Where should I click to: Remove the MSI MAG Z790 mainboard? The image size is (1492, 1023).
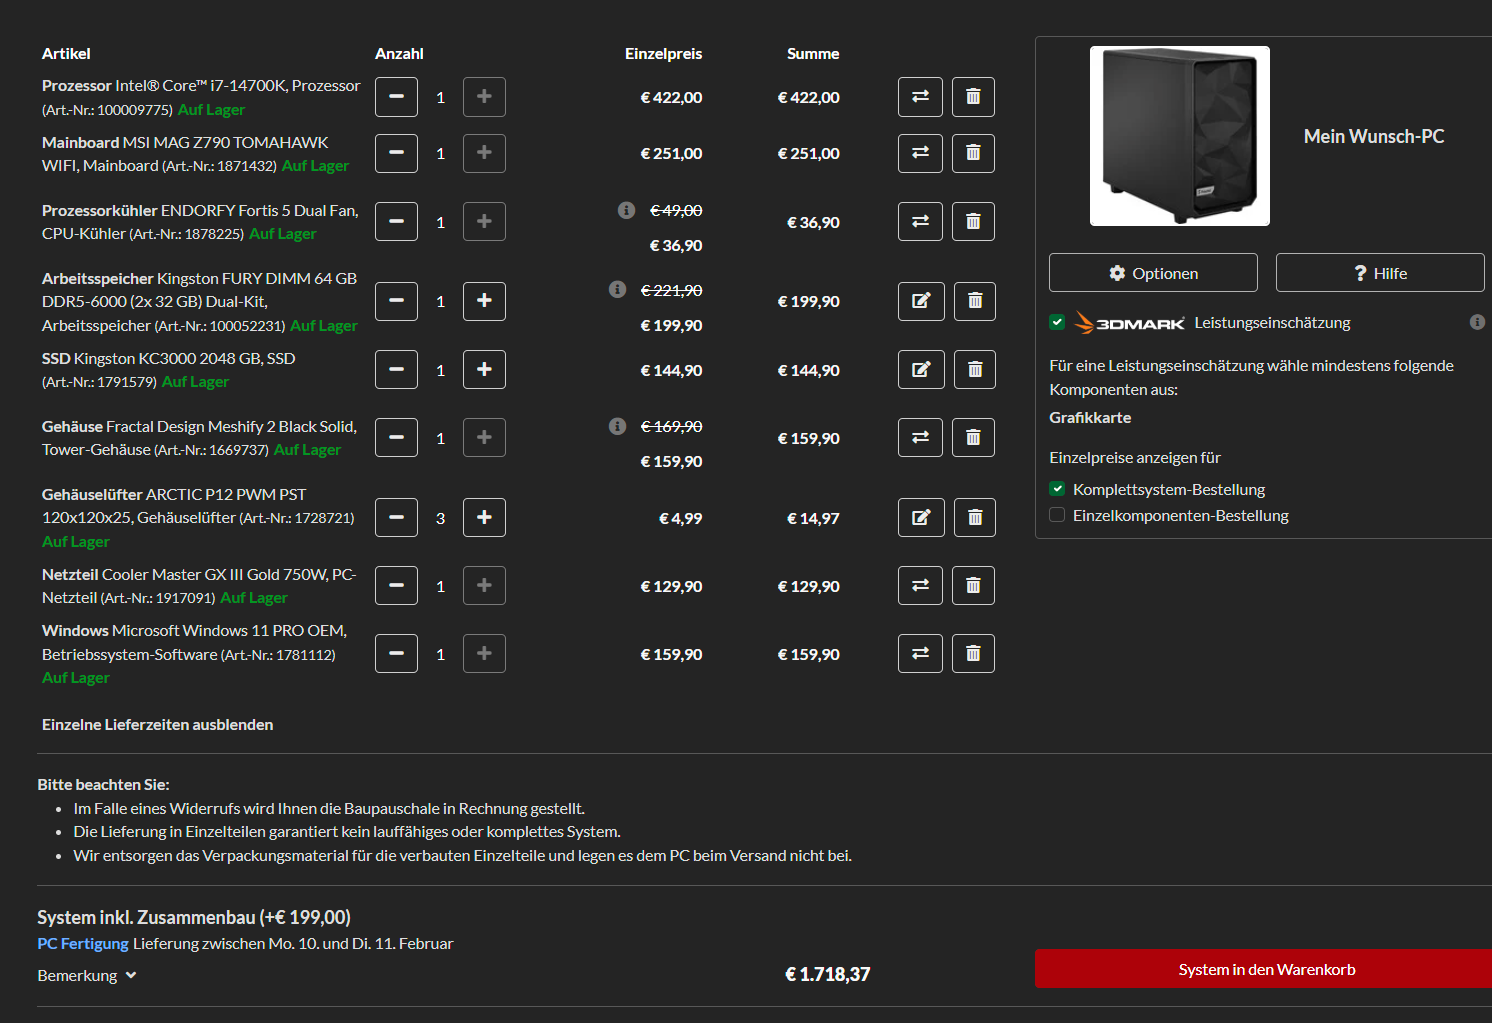973,153
